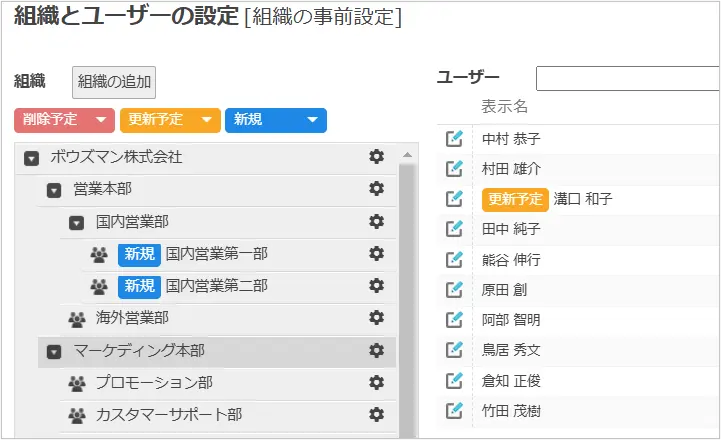The image size is (721, 440).
Task: Click the 組織の追加 button
Action: pos(114,82)
